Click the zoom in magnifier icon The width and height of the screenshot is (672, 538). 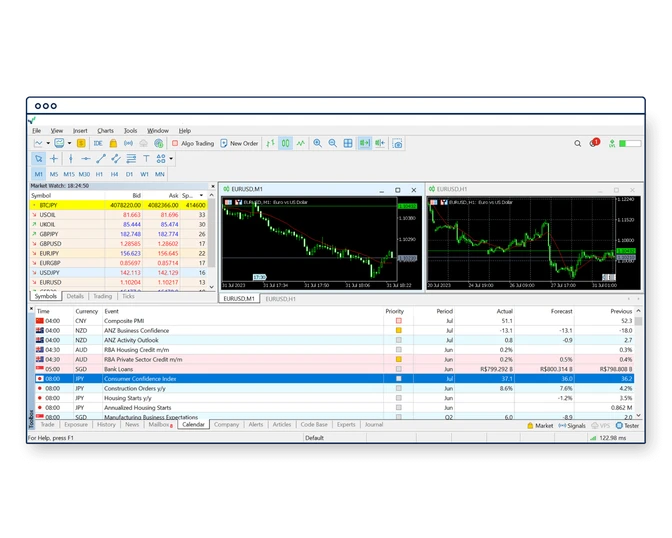pyautogui.click(x=318, y=144)
